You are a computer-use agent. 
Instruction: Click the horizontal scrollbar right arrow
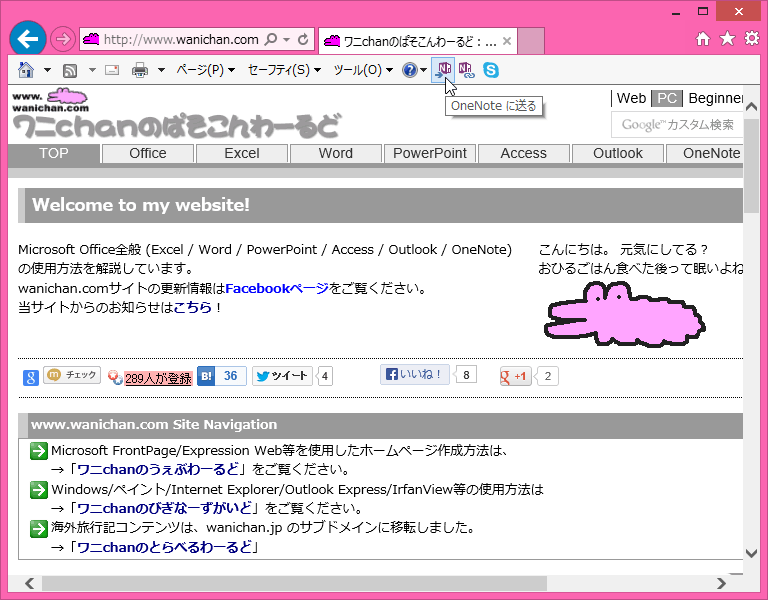click(x=721, y=583)
